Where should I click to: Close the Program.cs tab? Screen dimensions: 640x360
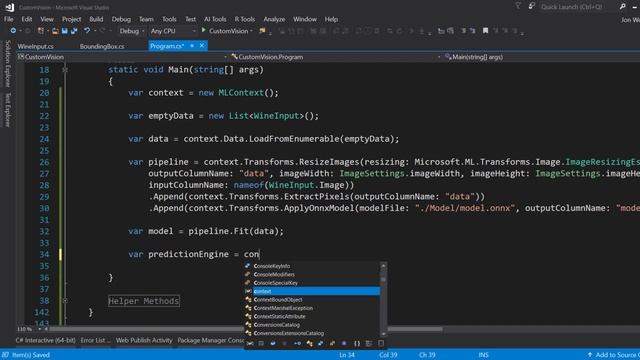tap(202, 46)
